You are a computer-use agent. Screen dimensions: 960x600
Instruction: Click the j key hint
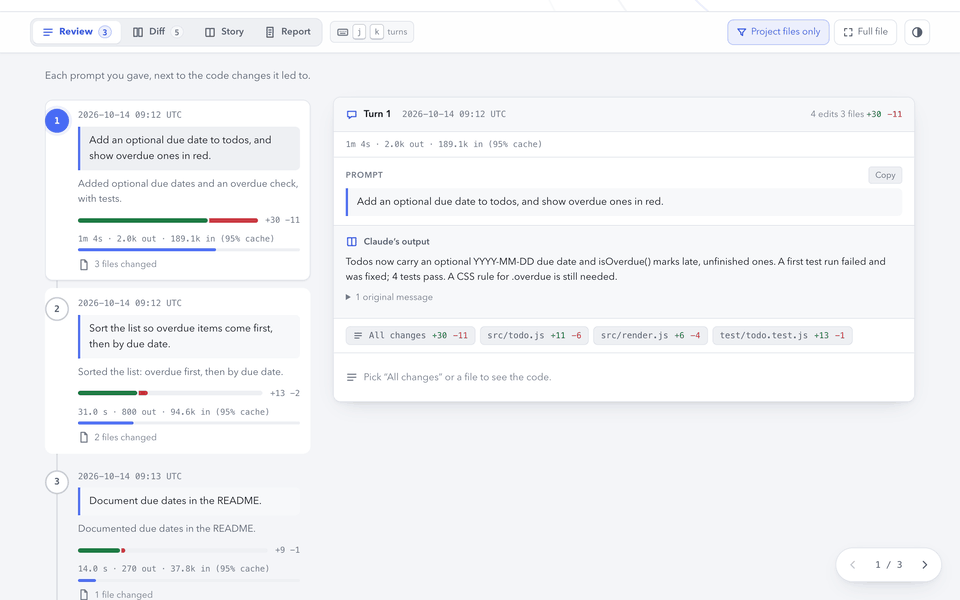point(359,32)
